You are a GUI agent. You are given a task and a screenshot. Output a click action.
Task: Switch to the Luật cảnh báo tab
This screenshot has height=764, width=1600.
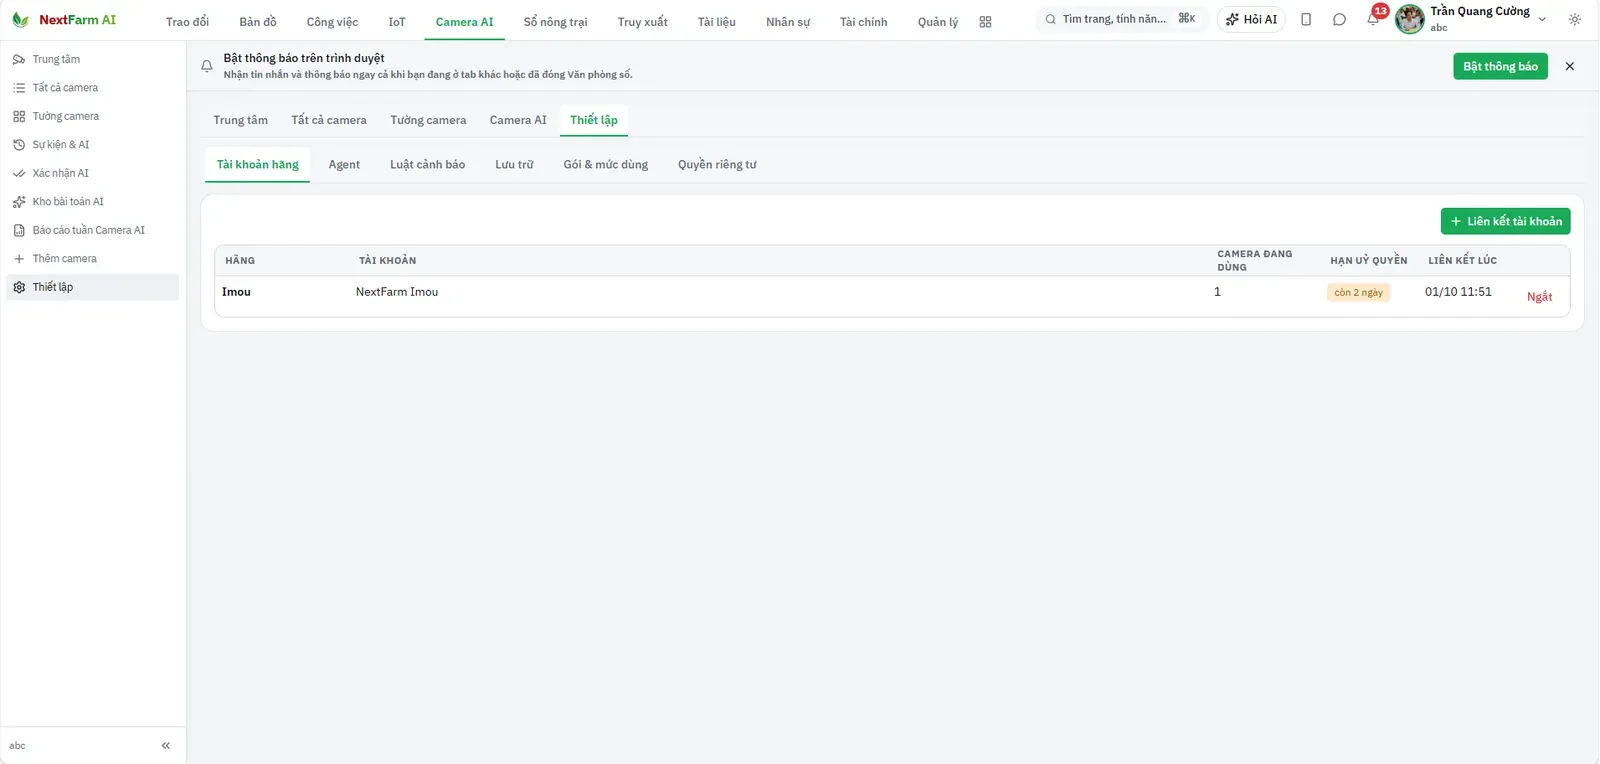pos(427,165)
